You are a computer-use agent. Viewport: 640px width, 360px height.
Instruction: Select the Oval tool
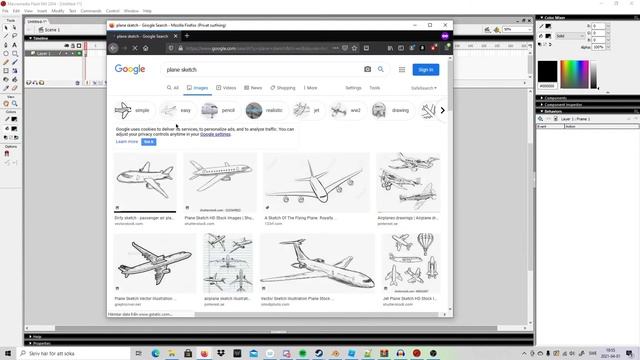click(6, 53)
